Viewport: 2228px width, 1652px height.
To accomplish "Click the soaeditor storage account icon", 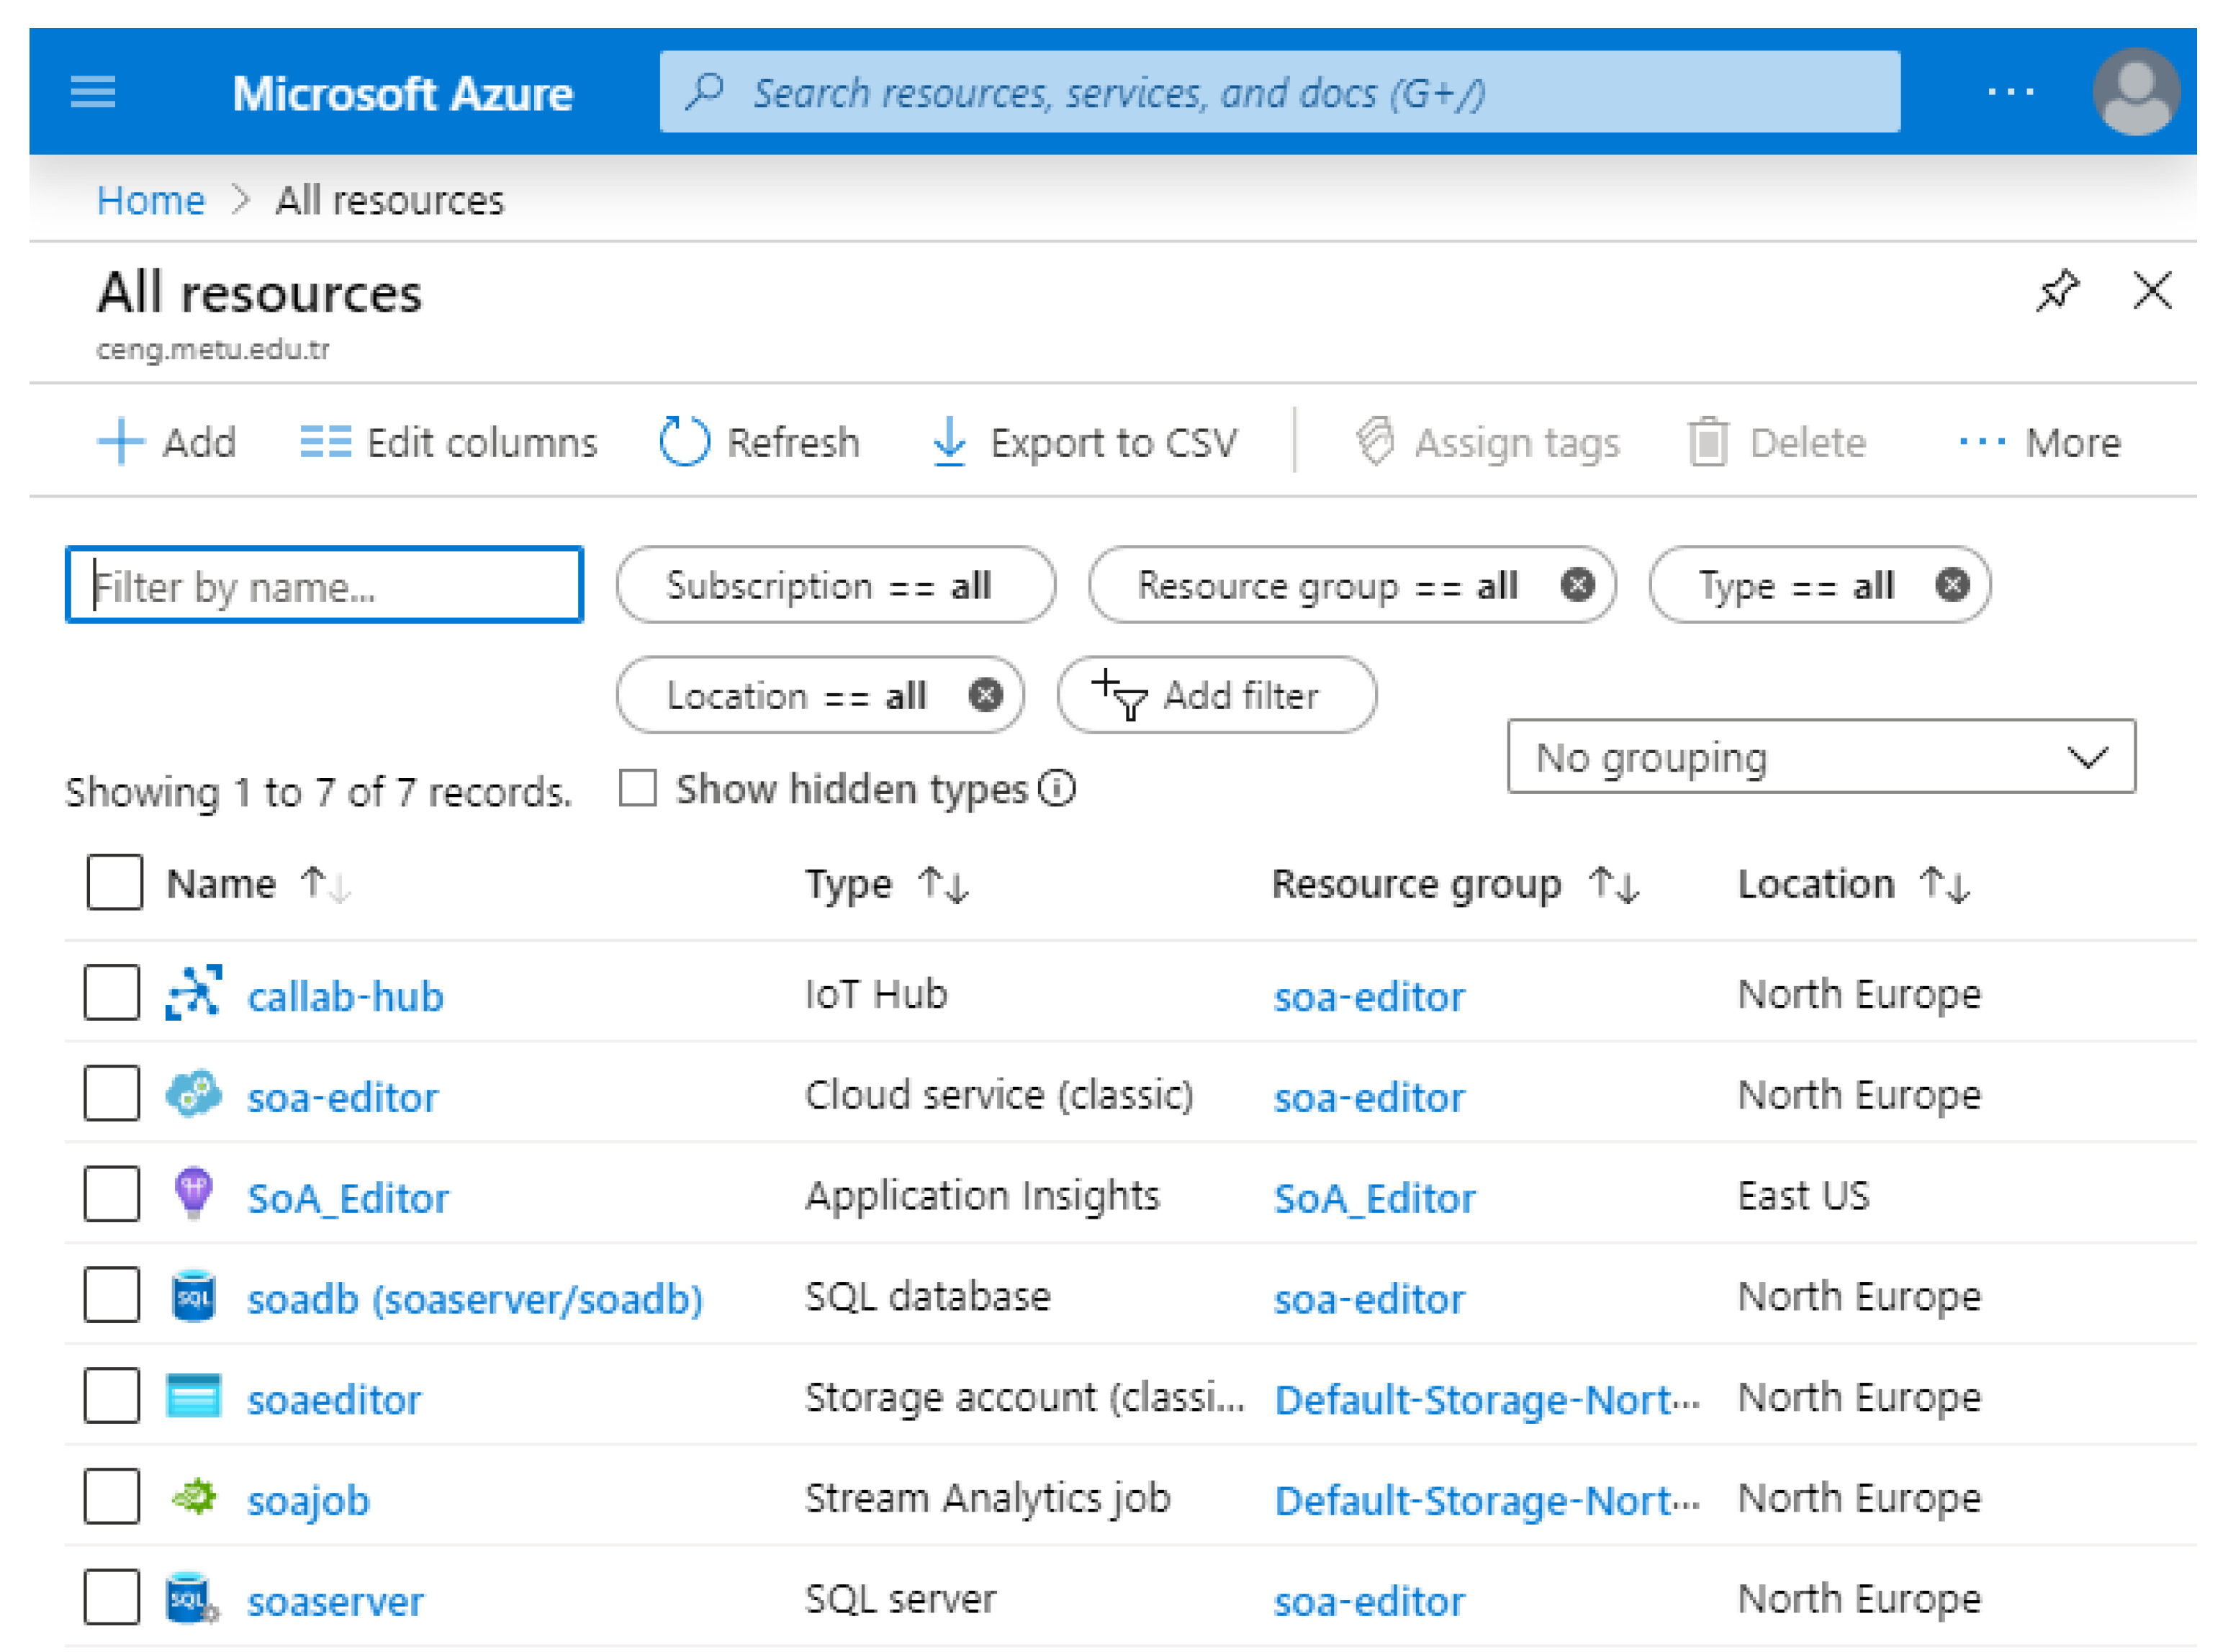I will (194, 1397).
